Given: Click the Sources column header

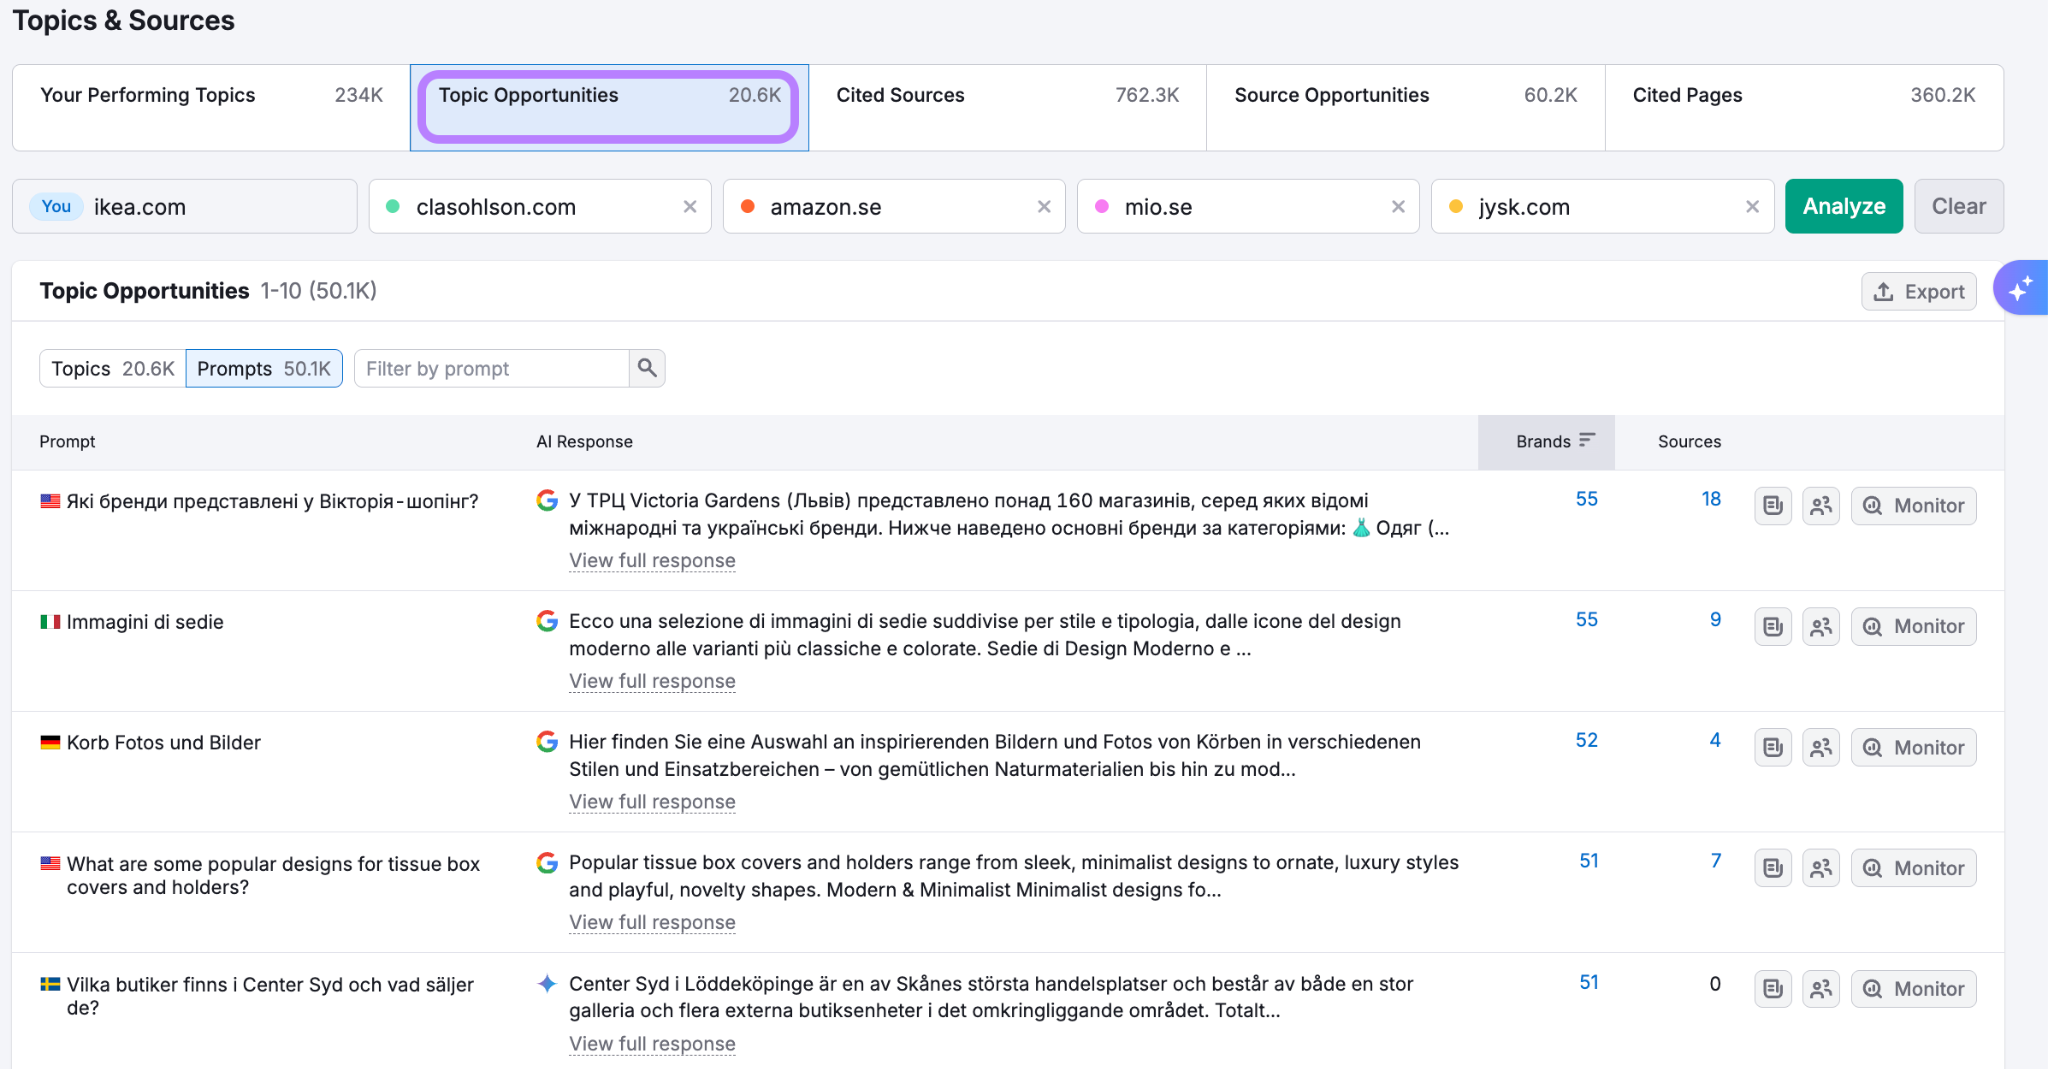Looking at the screenshot, I should coord(1689,442).
